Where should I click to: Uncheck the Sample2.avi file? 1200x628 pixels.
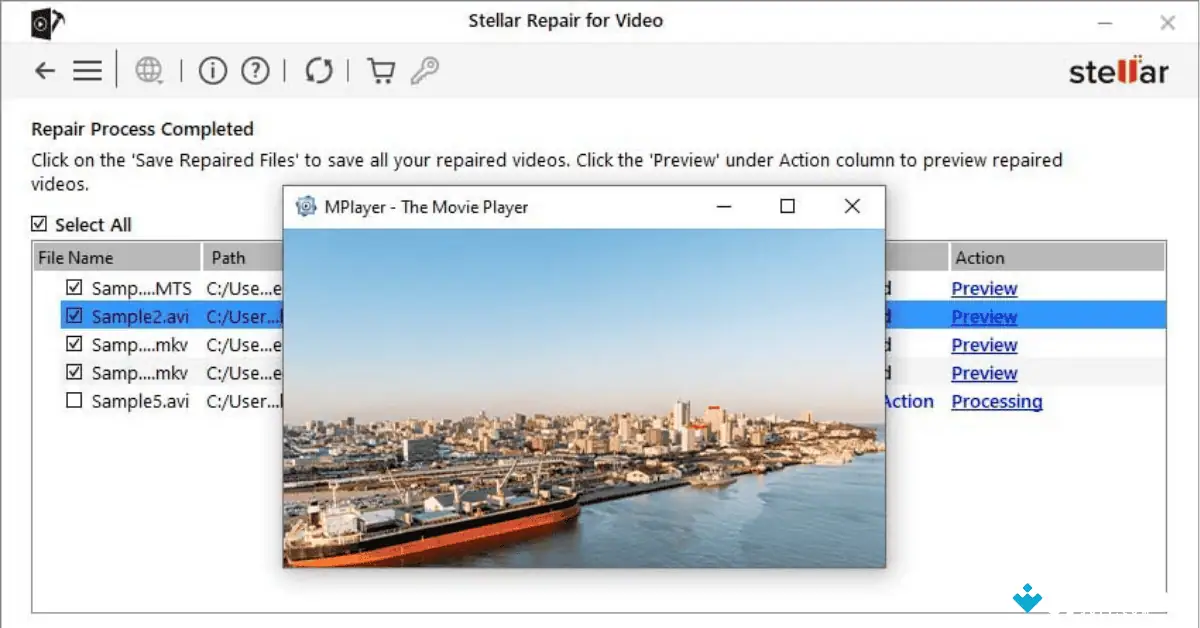click(x=75, y=315)
